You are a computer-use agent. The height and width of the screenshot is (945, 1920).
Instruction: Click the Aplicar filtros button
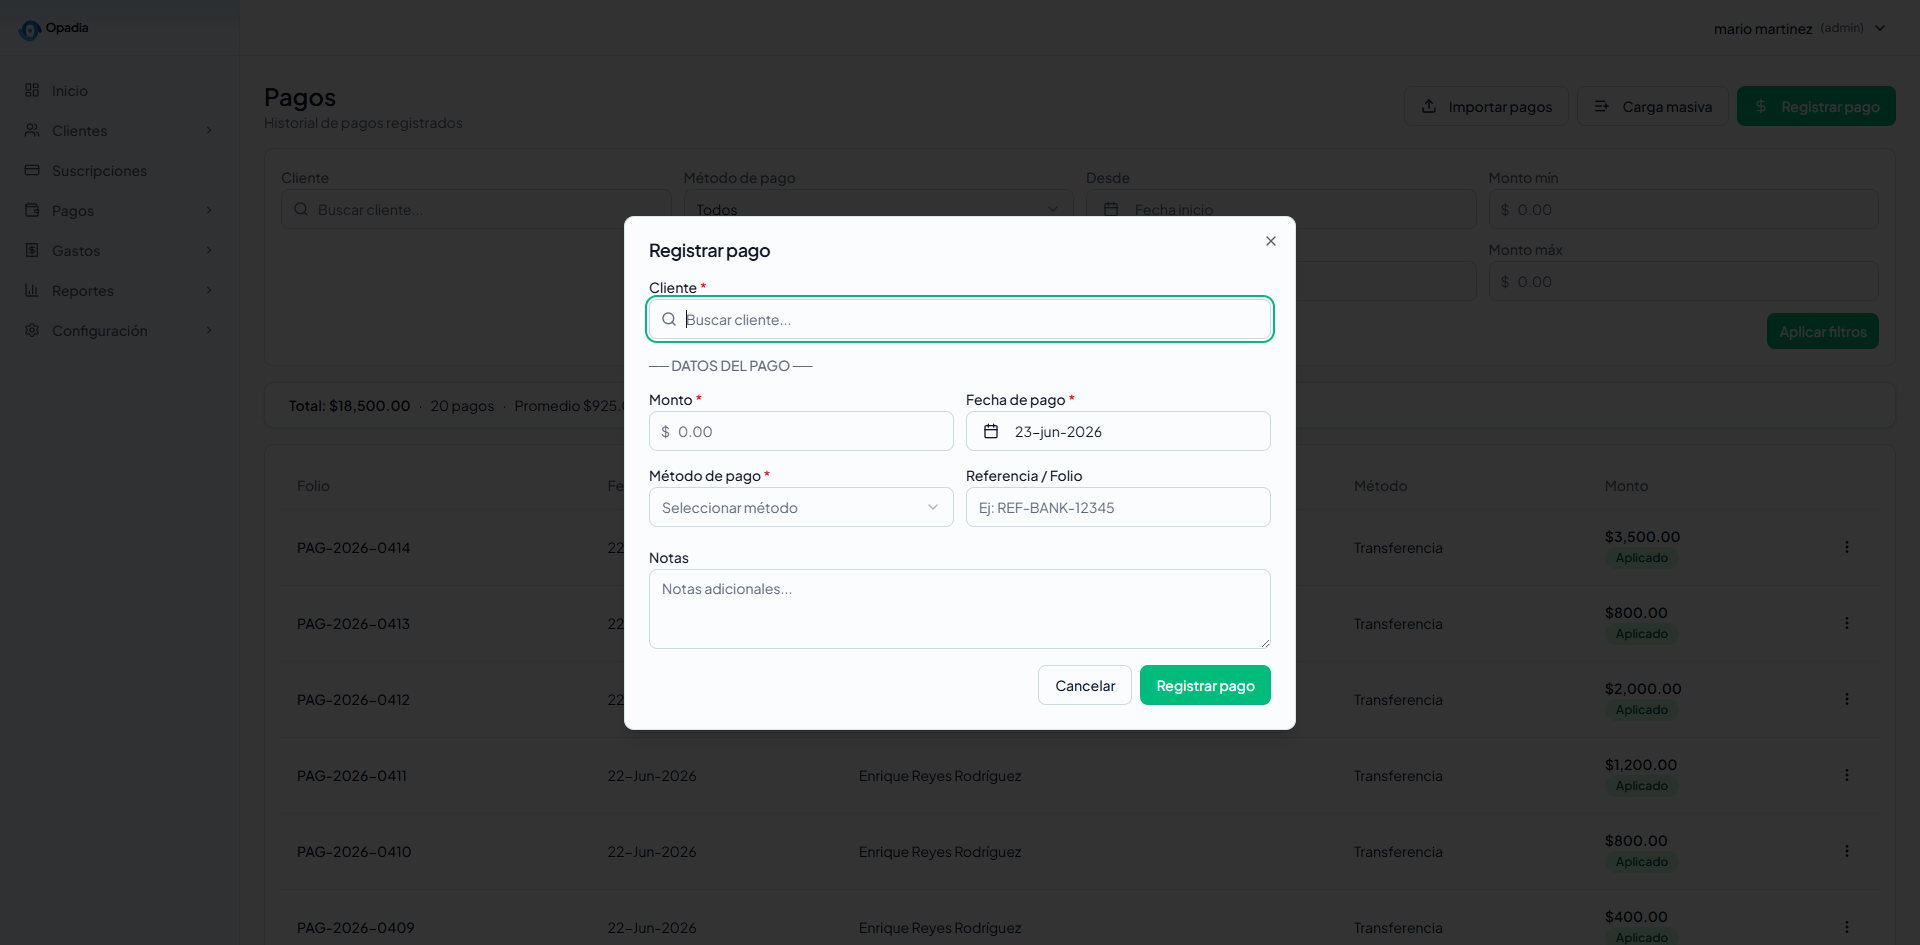pyautogui.click(x=1822, y=331)
